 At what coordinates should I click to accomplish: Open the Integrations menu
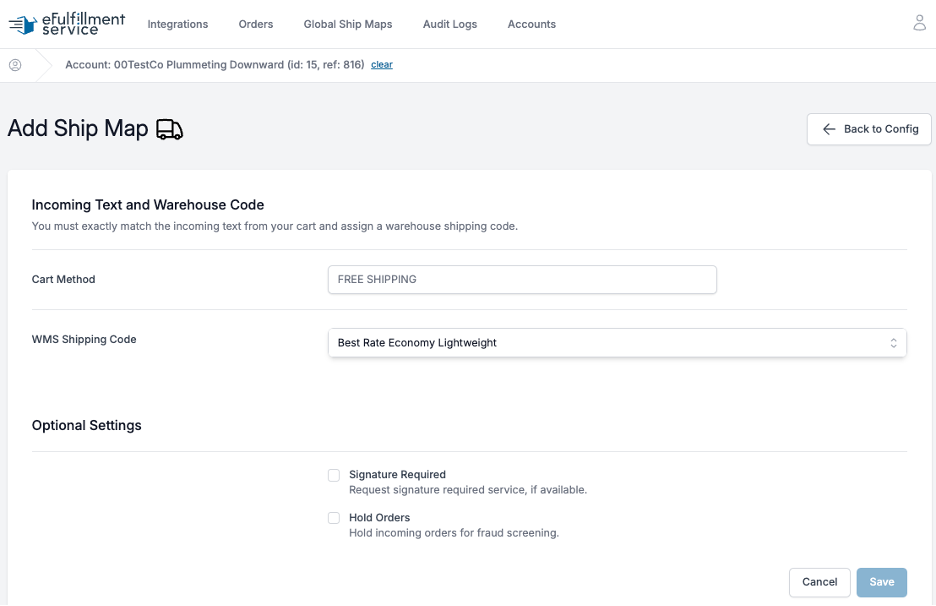pyautogui.click(x=178, y=24)
